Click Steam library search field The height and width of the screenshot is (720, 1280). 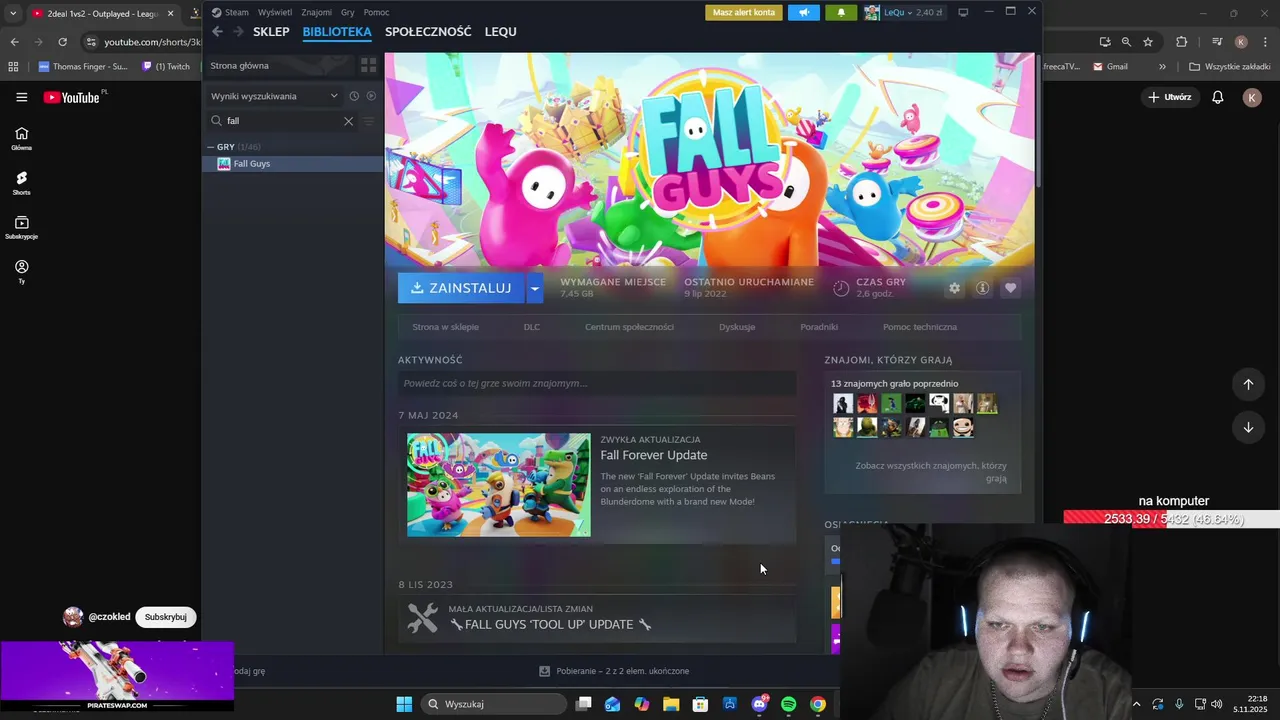click(x=283, y=121)
